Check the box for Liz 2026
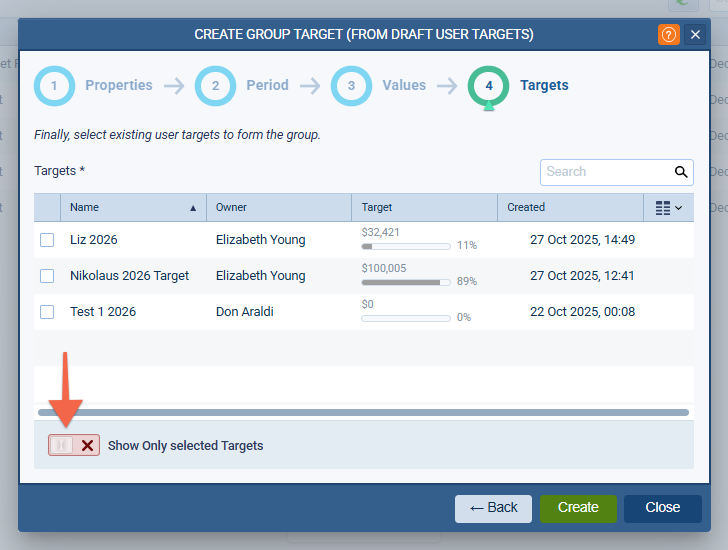 (47, 240)
